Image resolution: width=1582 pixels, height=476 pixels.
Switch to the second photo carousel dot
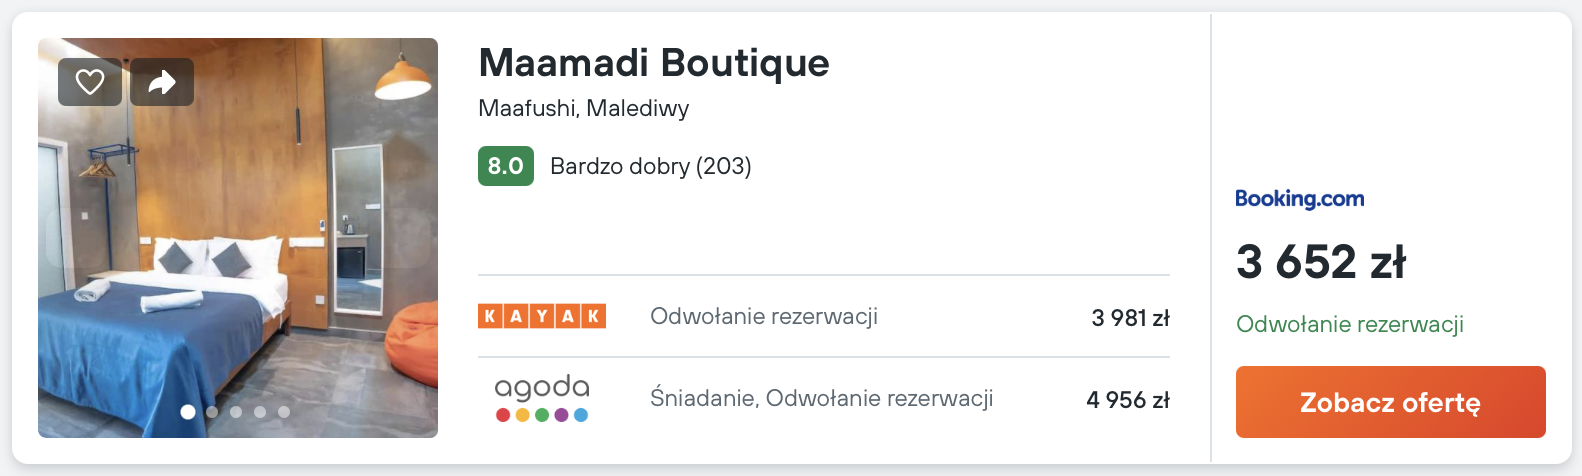[x=212, y=412]
